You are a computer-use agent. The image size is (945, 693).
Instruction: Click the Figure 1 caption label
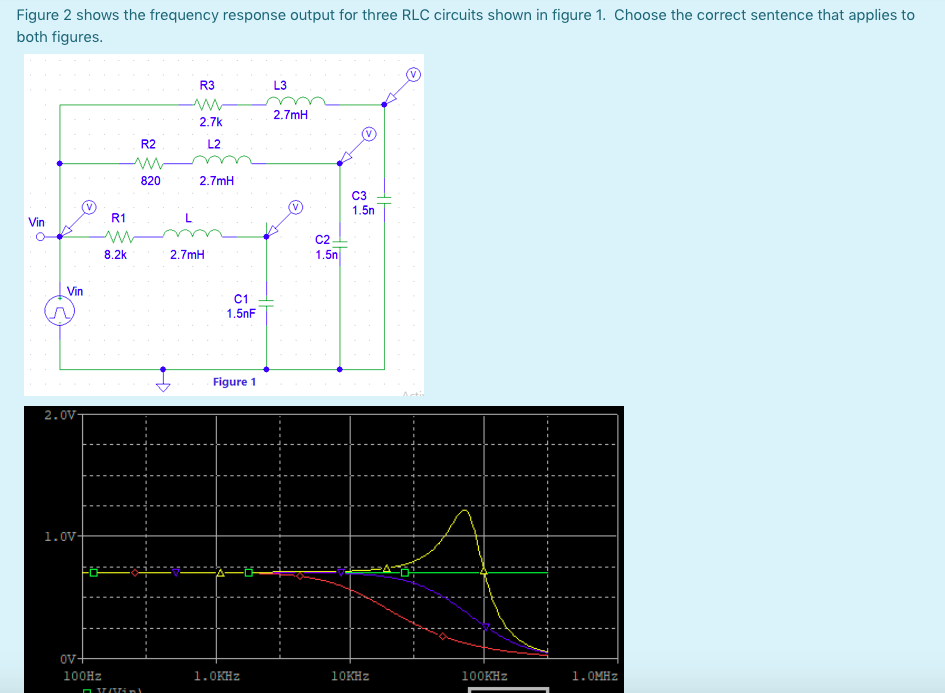tap(236, 381)
